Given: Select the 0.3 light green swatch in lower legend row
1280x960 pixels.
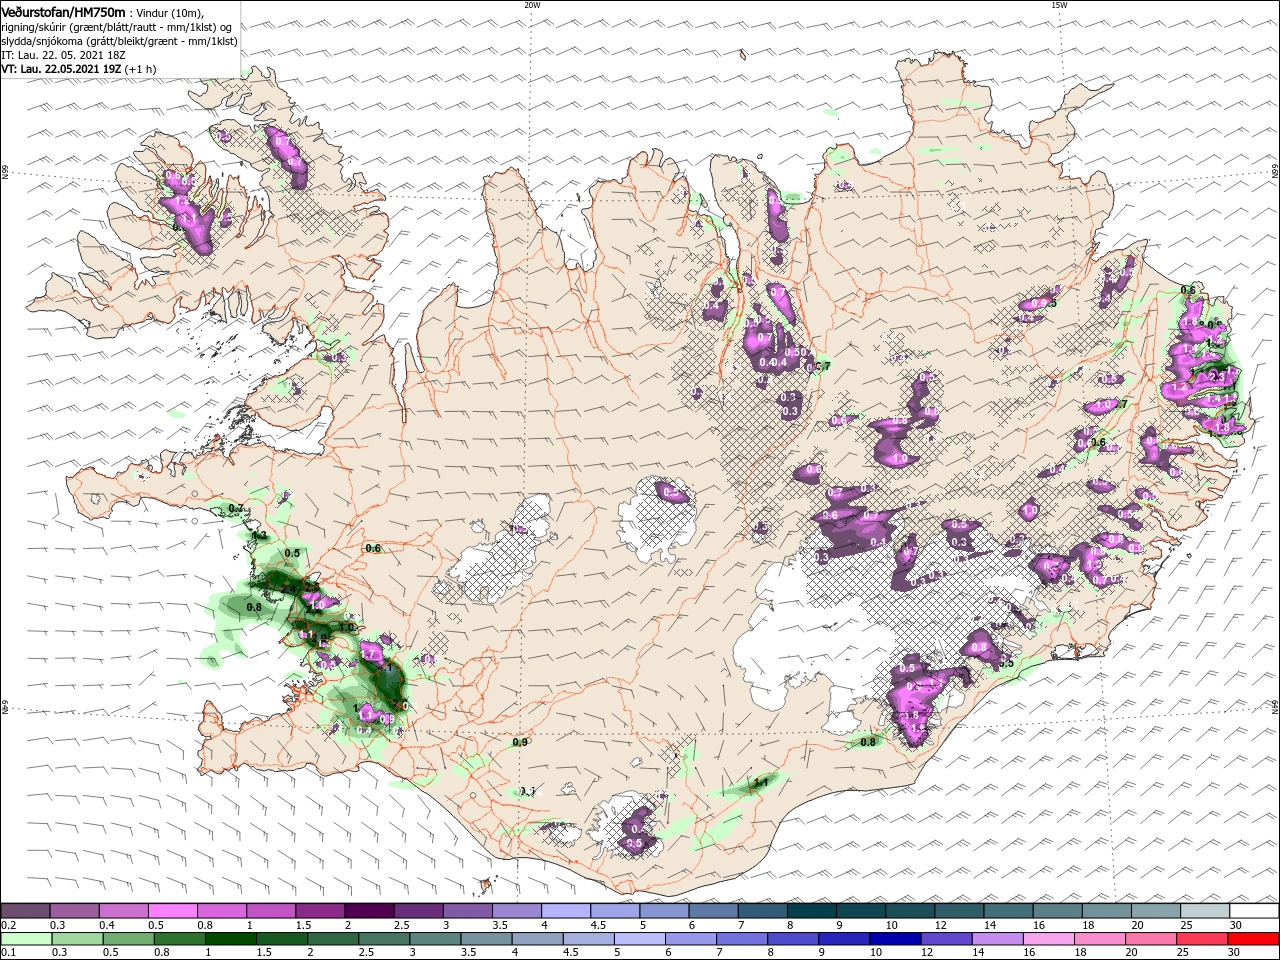Looking at the screenshot, I should [x=78, y=939].
